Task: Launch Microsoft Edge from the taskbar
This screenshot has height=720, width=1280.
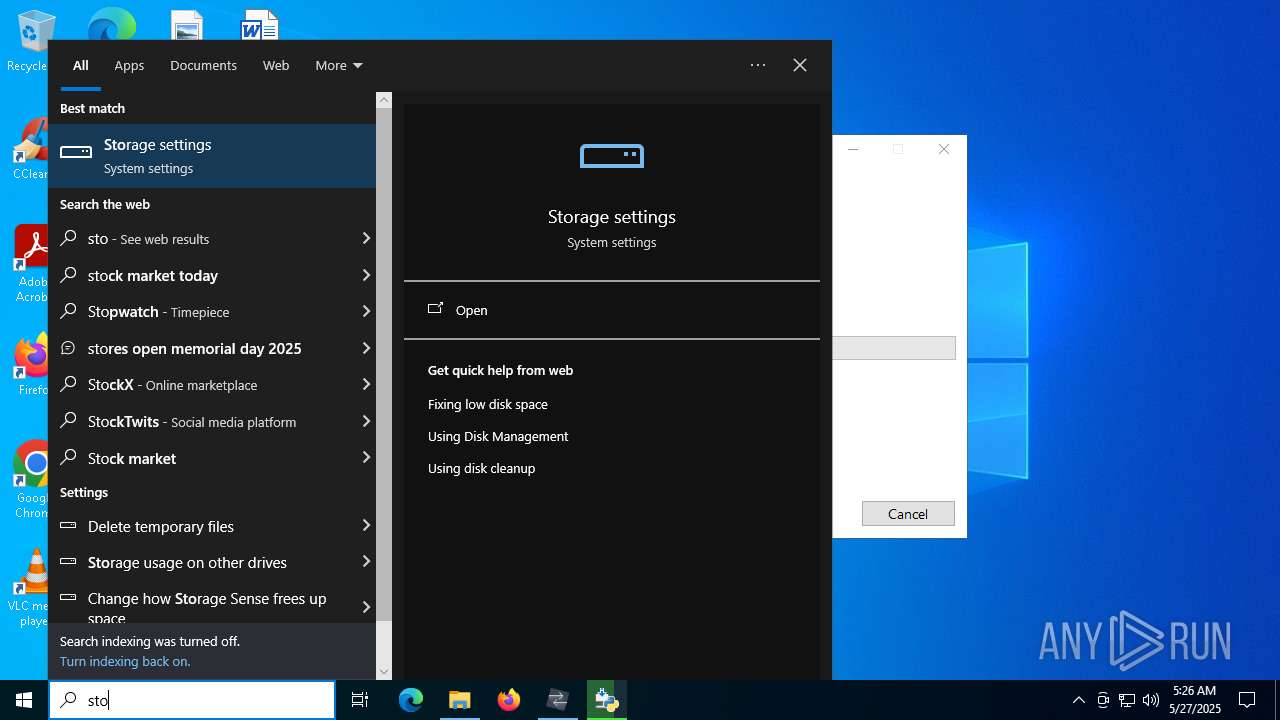Action: click(411, 700)
